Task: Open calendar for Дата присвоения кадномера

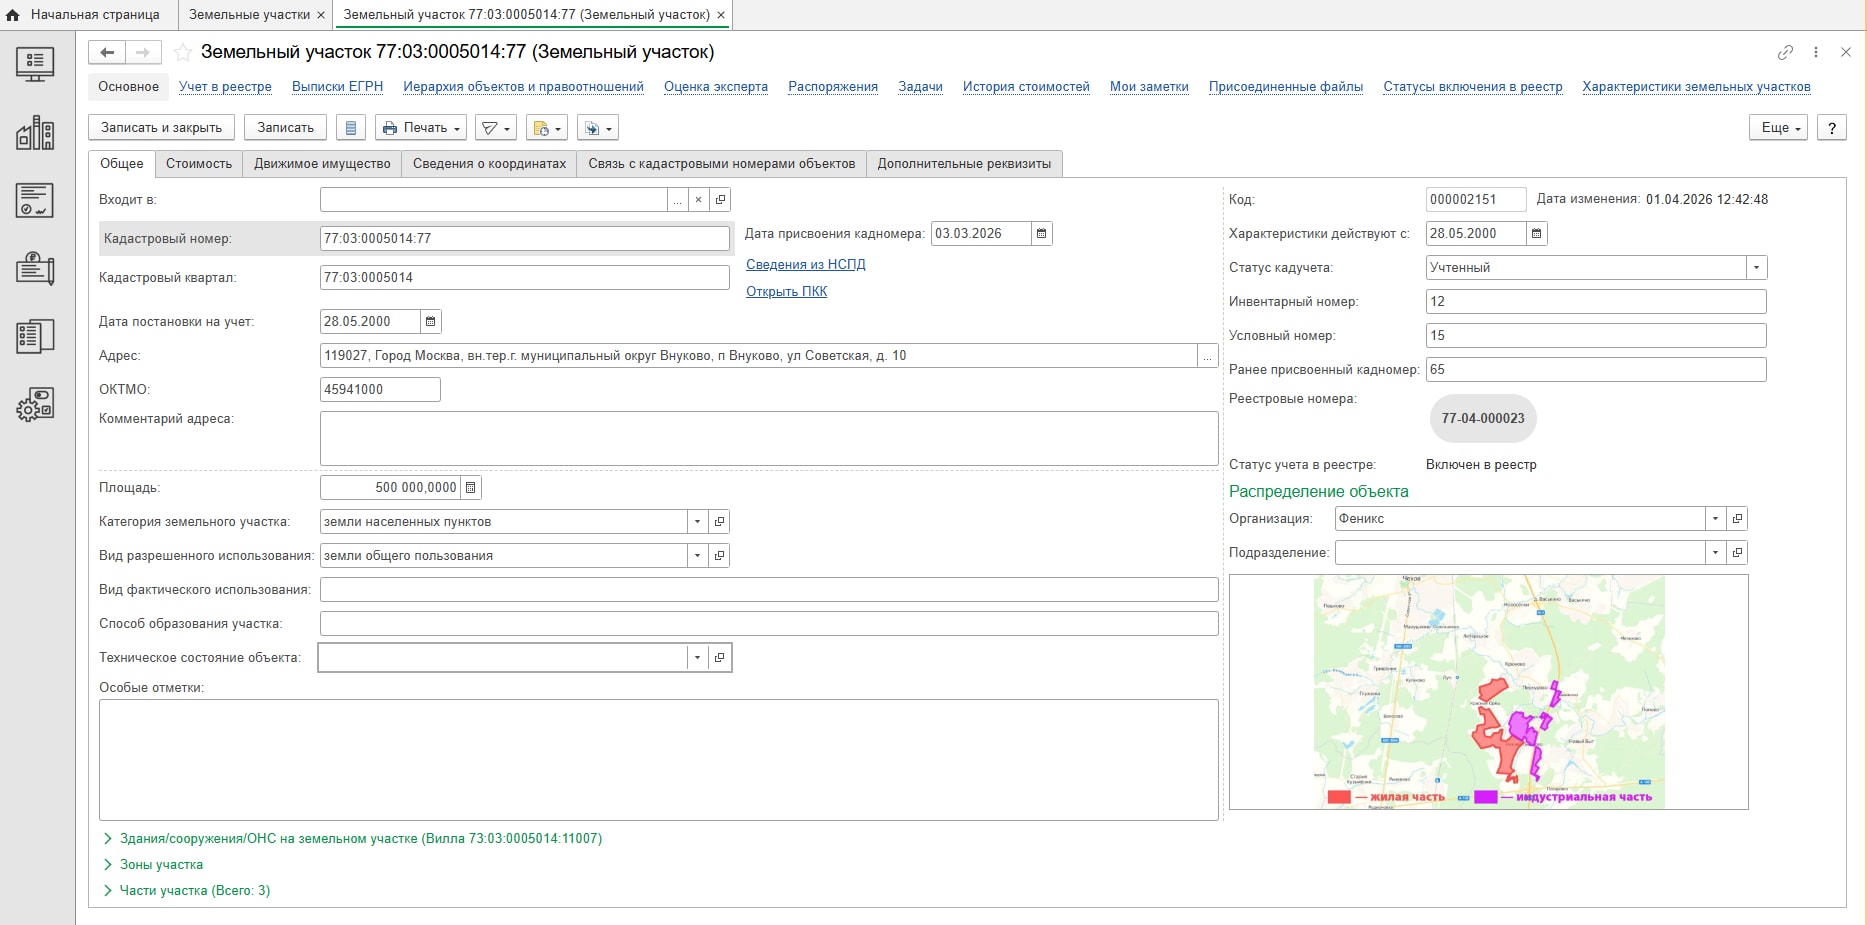Action: 1042,234
